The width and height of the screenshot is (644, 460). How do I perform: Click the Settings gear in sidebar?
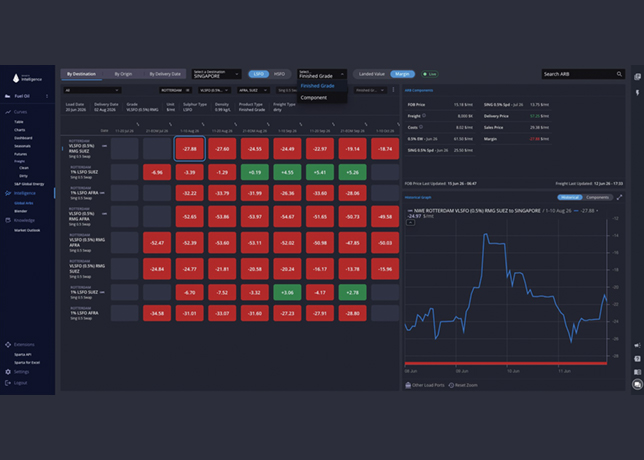point(8,372)
